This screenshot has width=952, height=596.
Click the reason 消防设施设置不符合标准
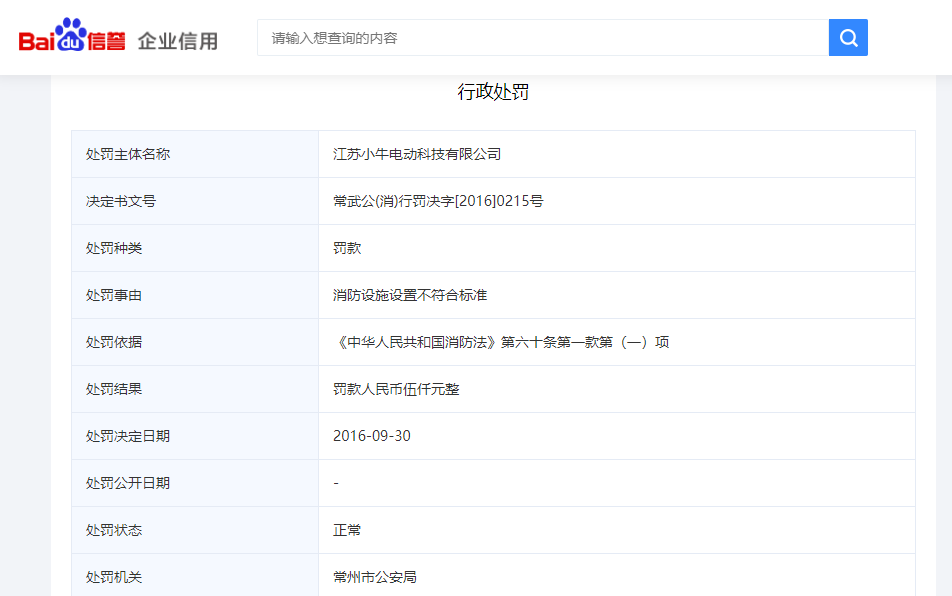[410, 296]
